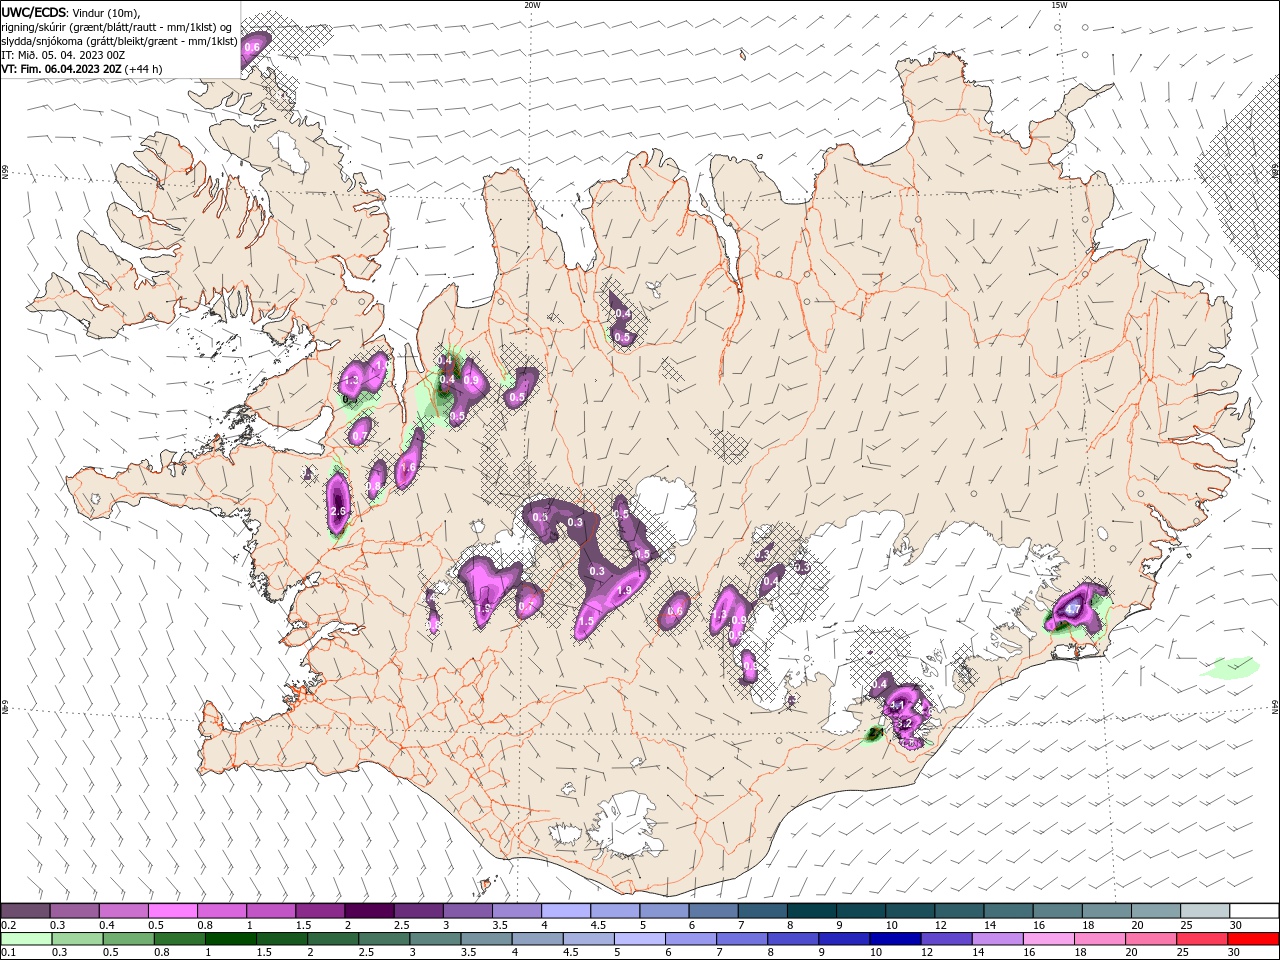Pick the bright red 30 swatch, lower legend
This screenshot has height=960, width=1280.
click(1254, 939)
